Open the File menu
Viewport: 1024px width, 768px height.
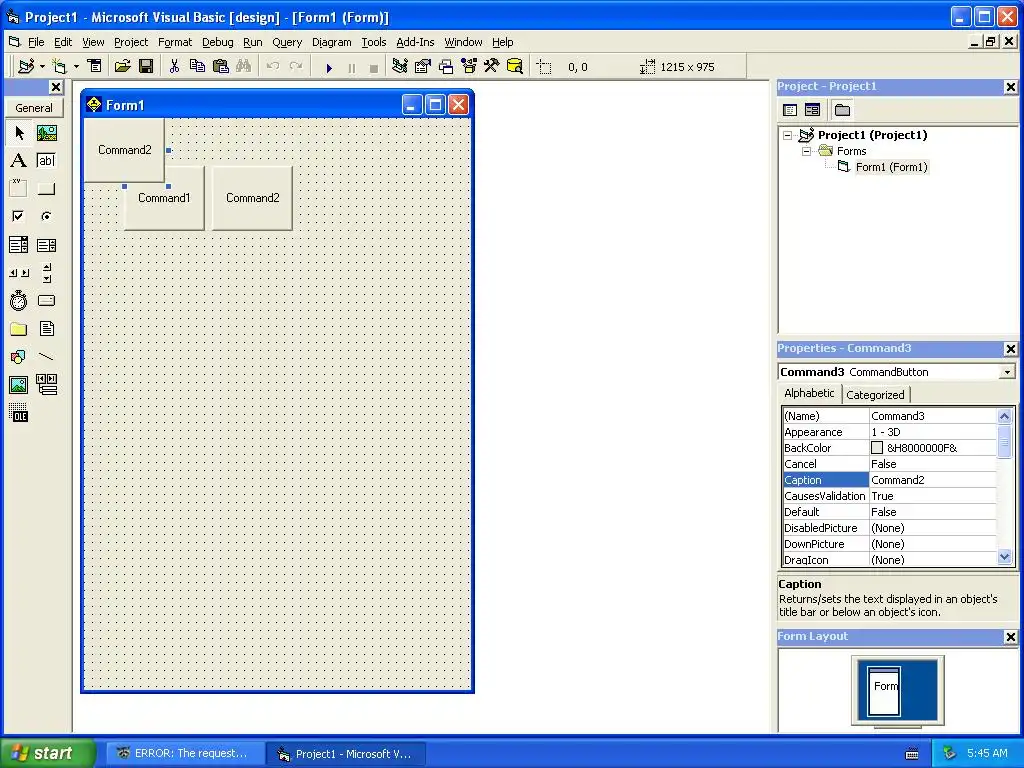coord(36,42)
